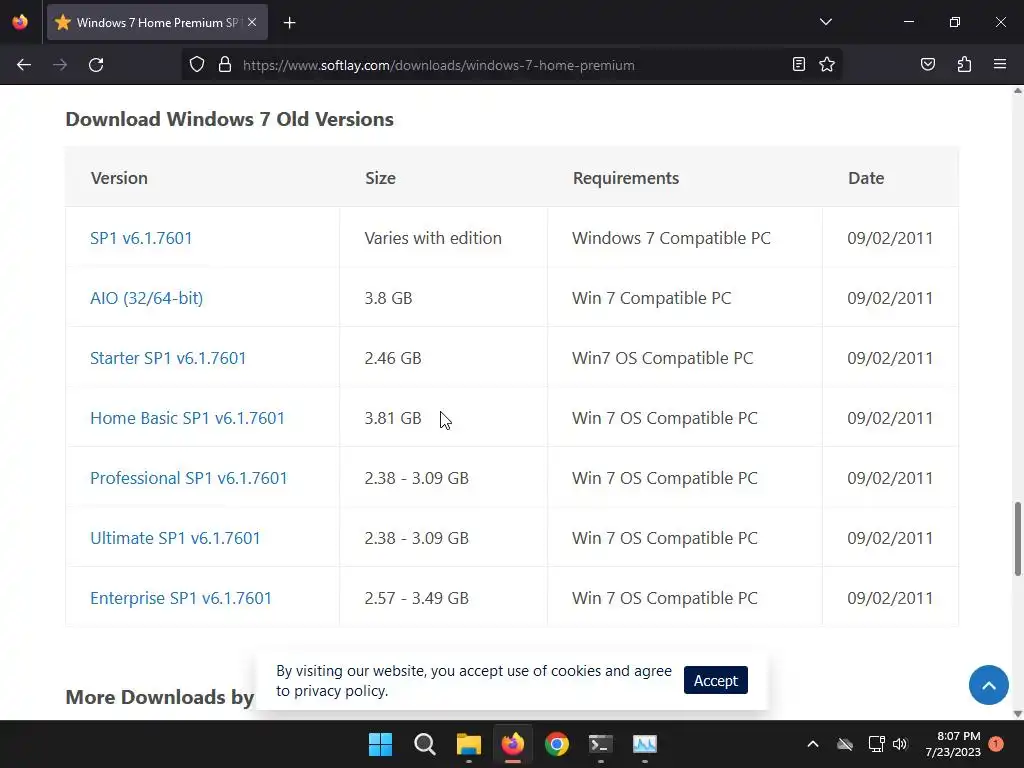This screenshot has height=768, width=1024.
Task: Open the Starter SP1 v6.1.7601 link
Action: pyautogui.click(x=168, y=358)
